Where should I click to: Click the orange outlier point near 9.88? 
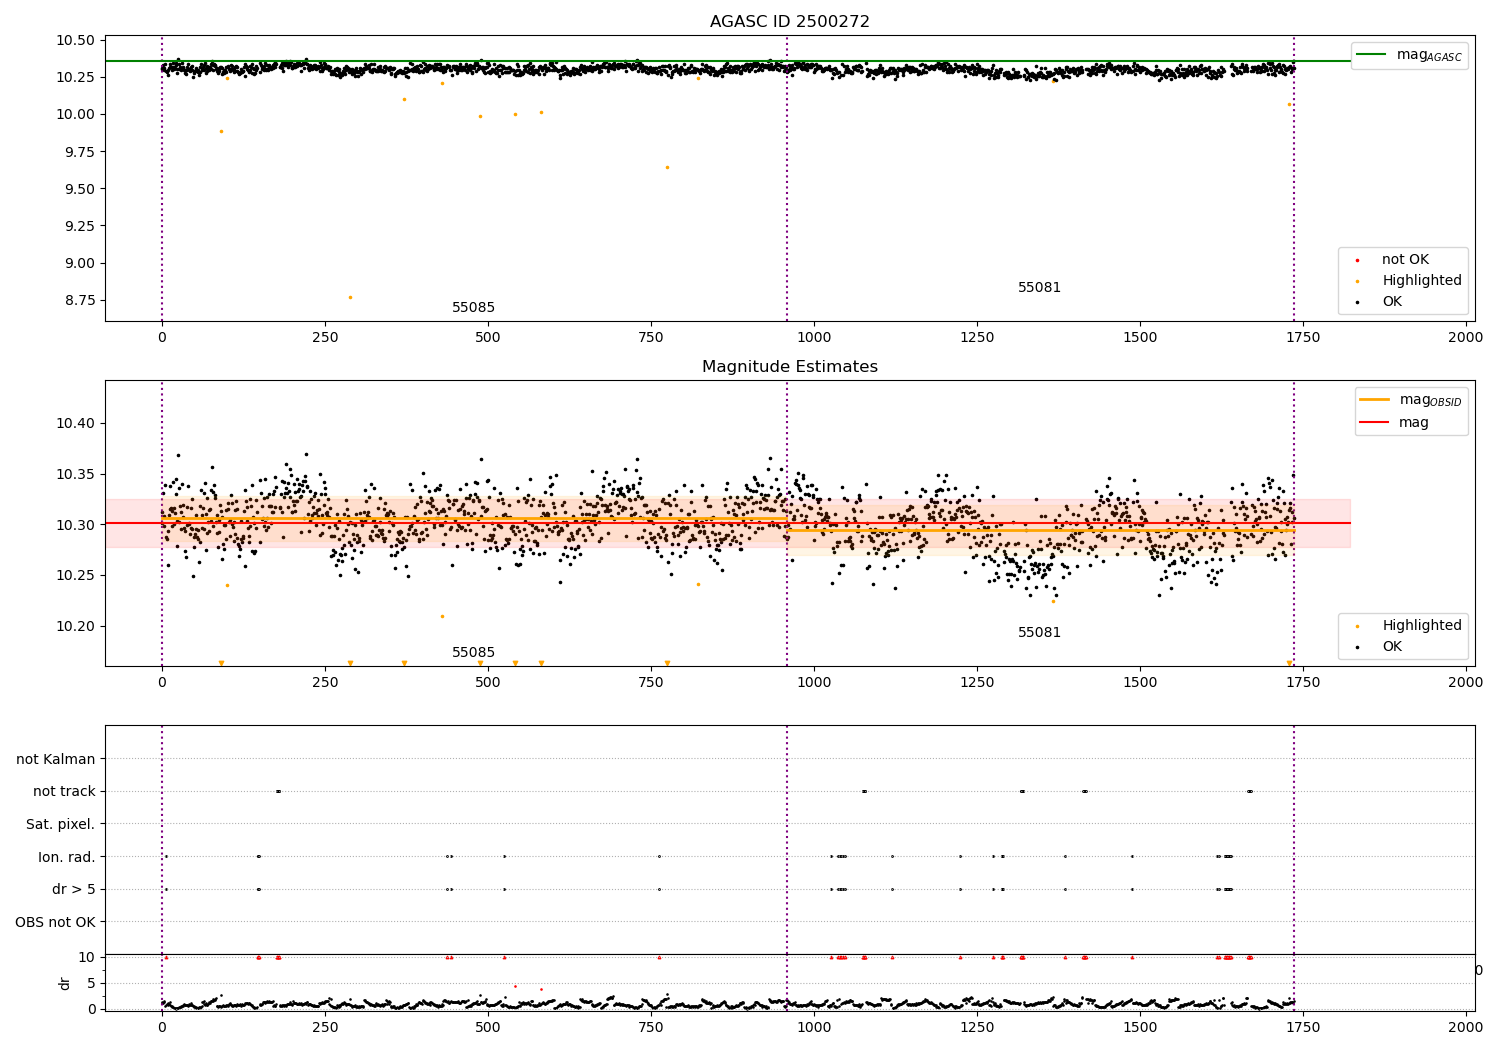[221, 131]
